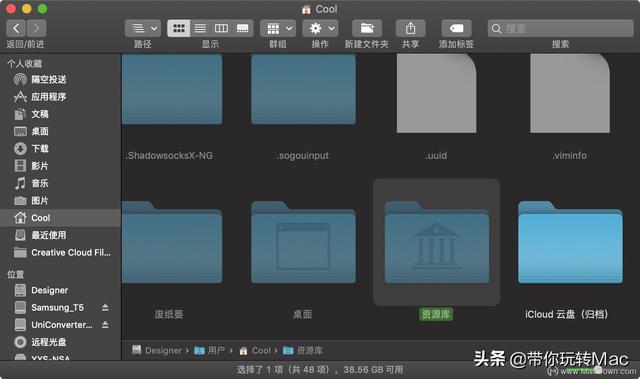Open AirDrop (隔空投送) in sidebar
Viewport: 640px width, 379px height.
[x=60, y=79]
